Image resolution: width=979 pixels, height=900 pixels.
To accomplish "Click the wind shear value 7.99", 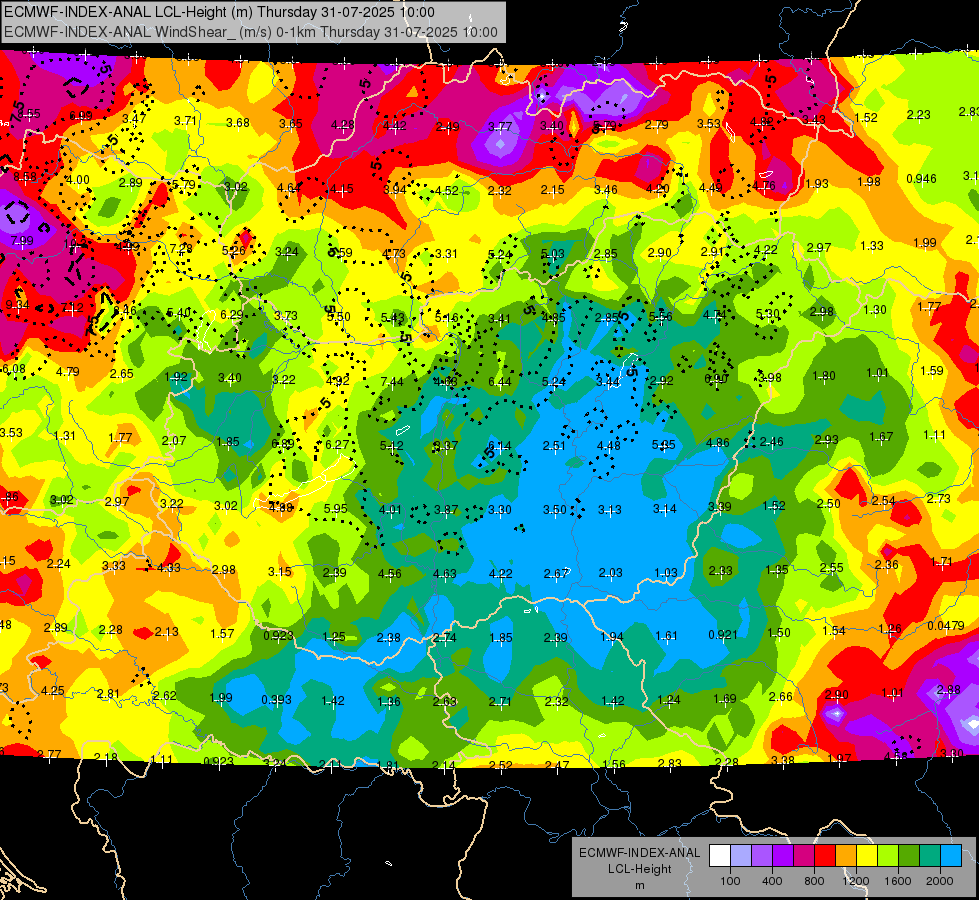I will coord(22,240).
